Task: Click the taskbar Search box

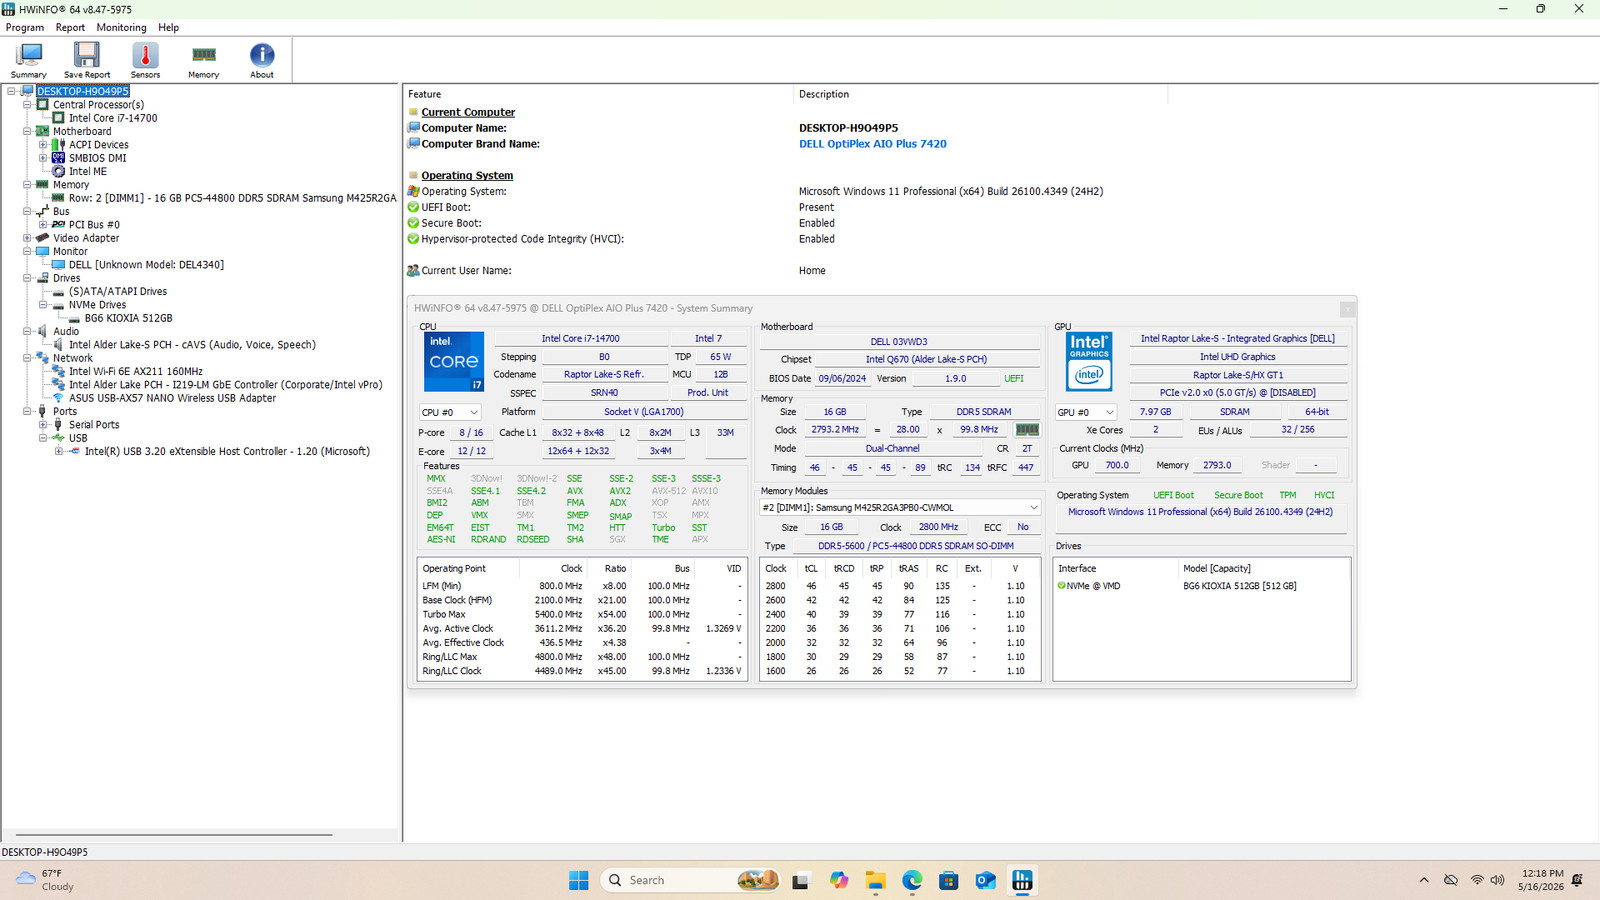Action: click(690, 880)
